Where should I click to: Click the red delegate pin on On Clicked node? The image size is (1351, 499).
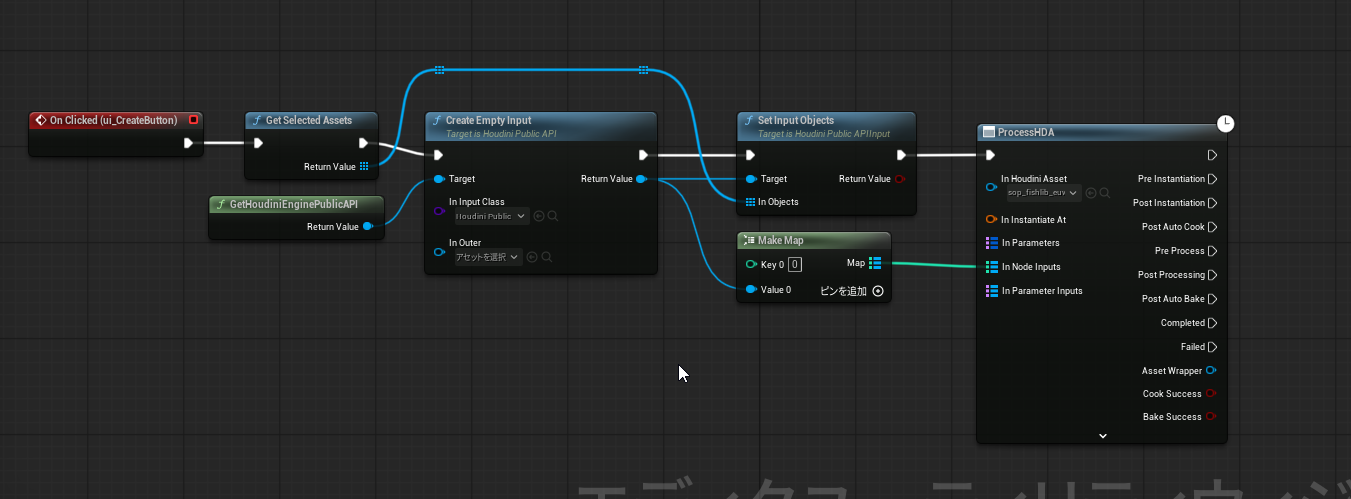click(194, 120)
